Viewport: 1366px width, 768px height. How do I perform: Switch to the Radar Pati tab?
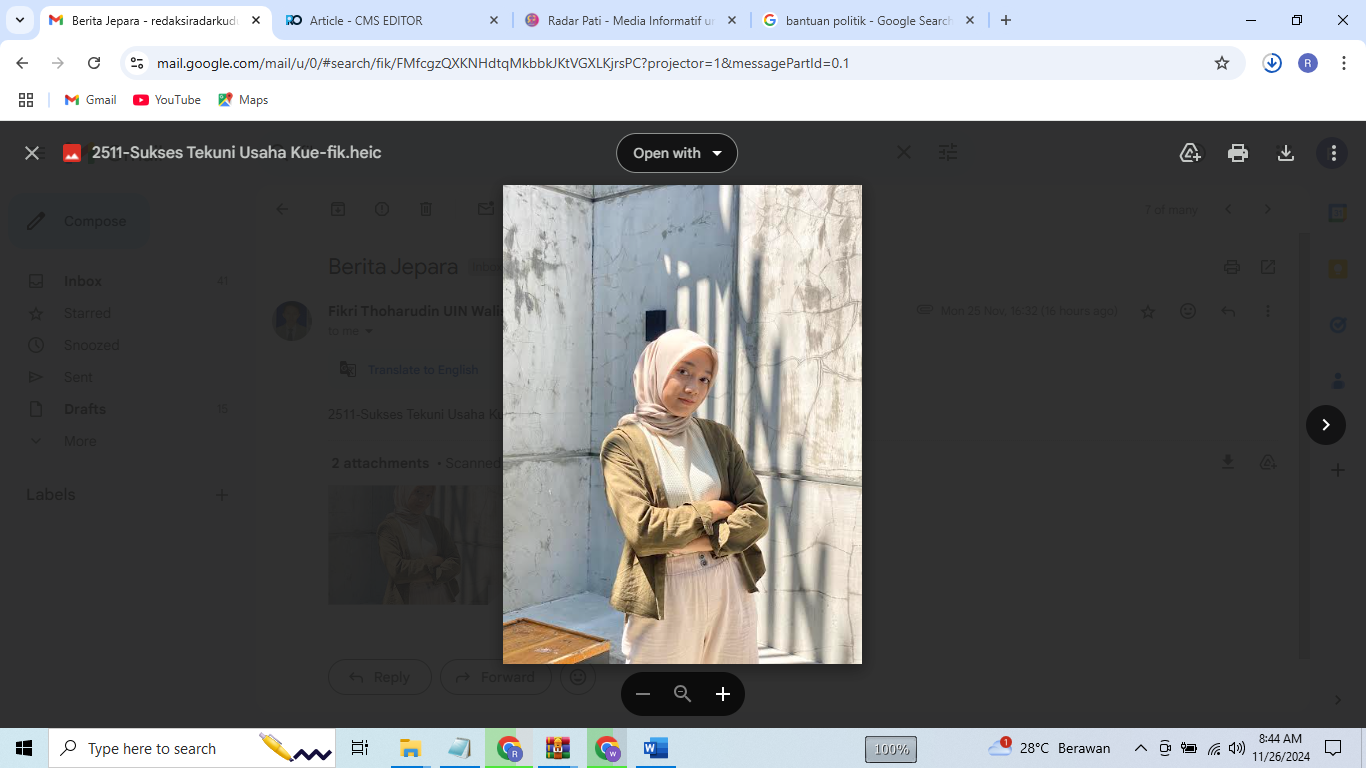(630, 20)
